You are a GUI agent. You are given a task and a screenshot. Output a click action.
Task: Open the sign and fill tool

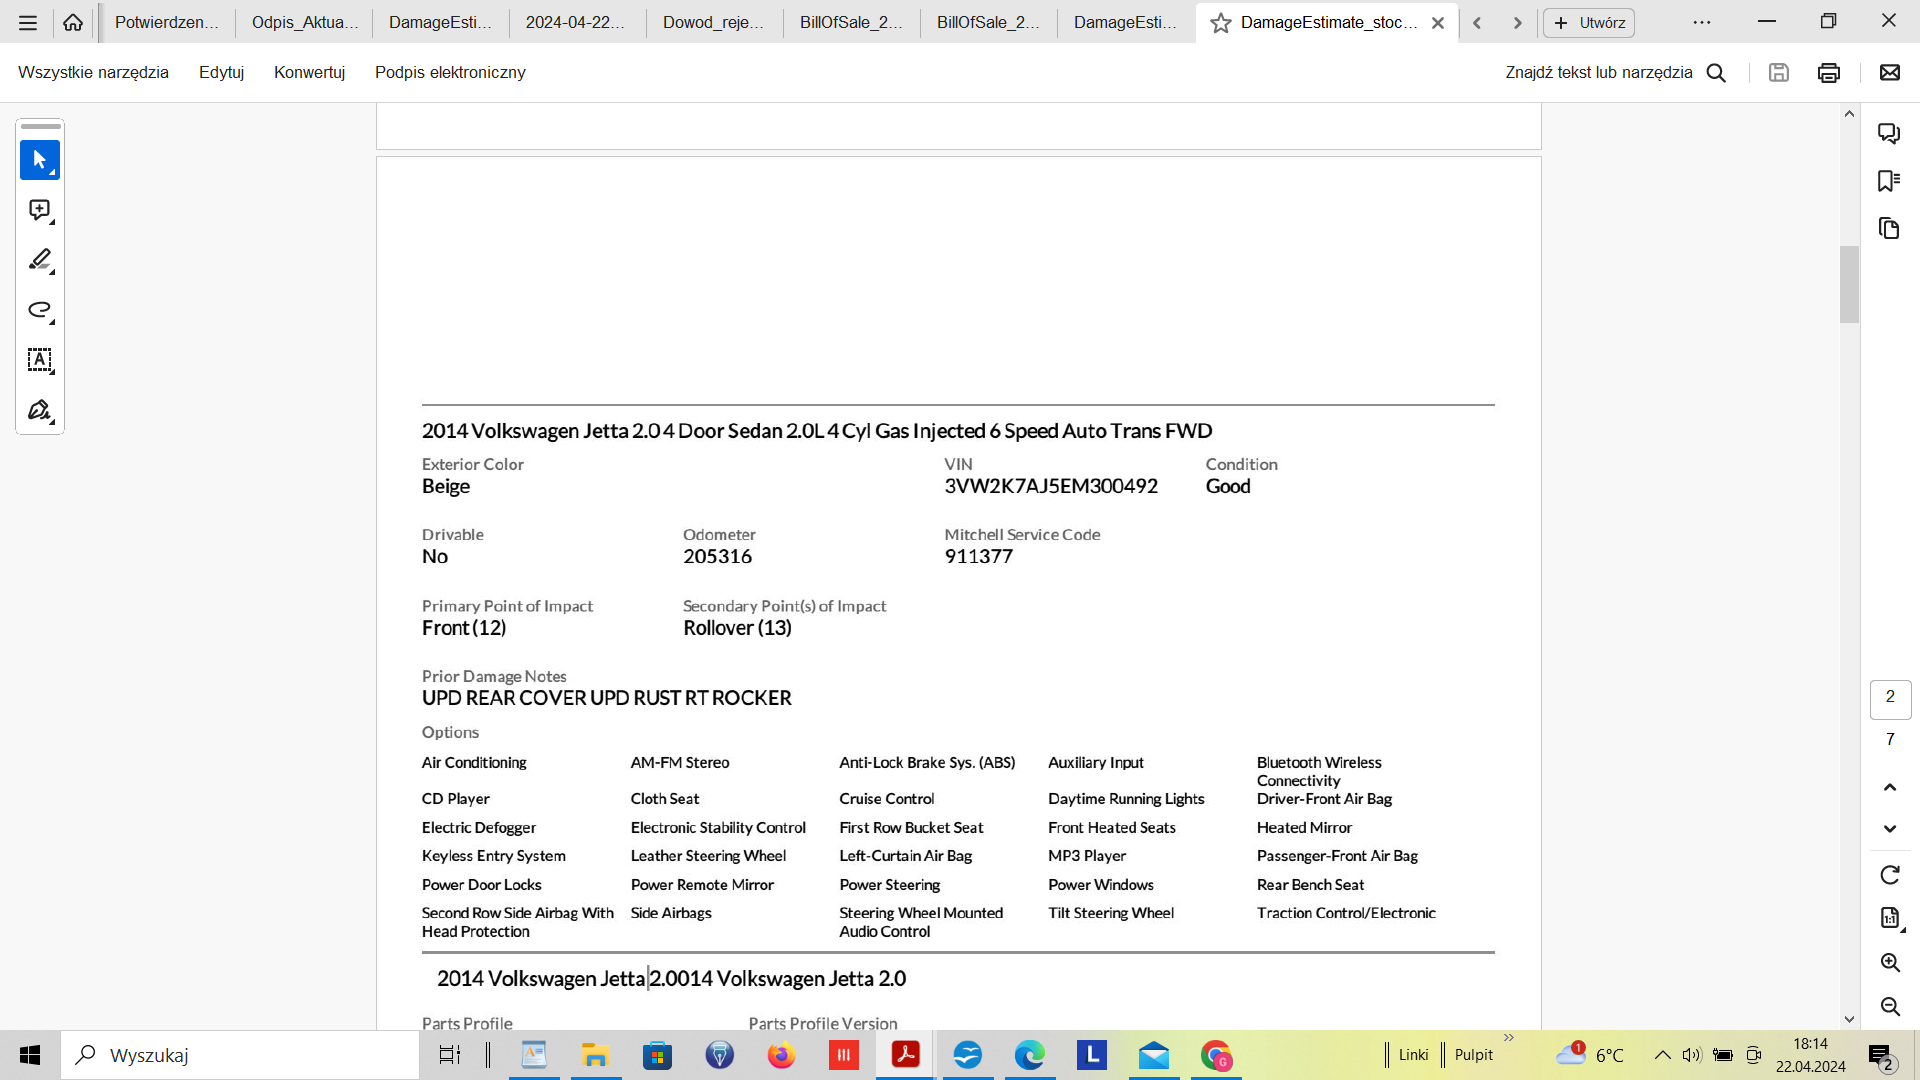pos(40,410)
